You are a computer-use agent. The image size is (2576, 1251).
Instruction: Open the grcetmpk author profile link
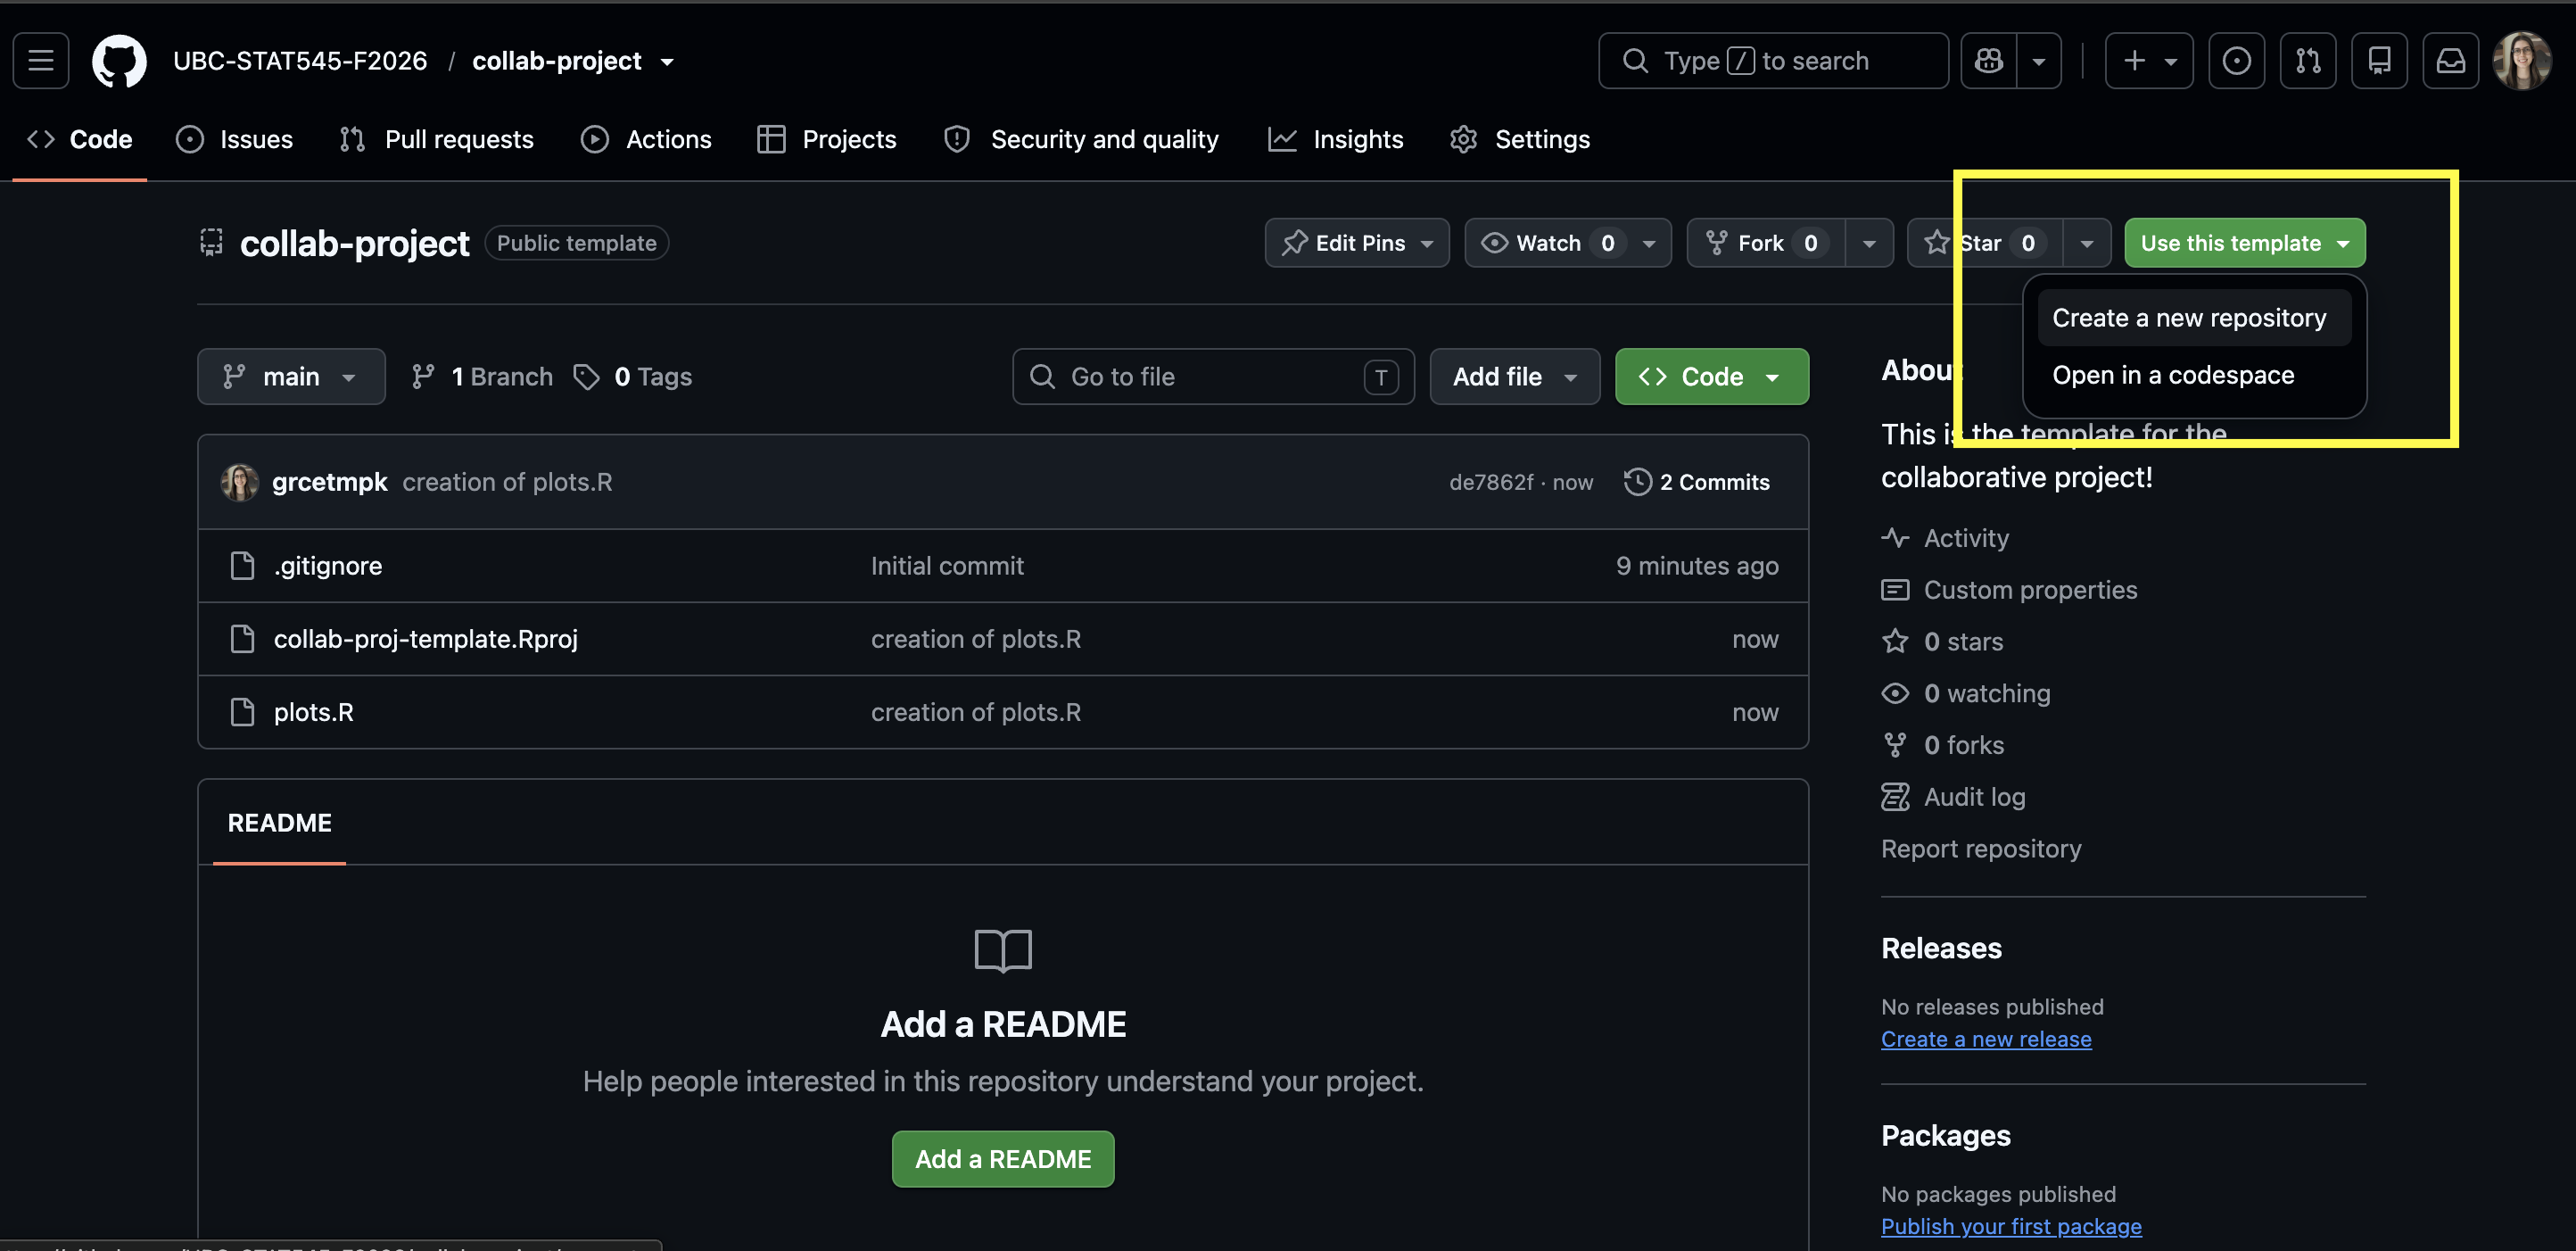[x=329, y=482]
